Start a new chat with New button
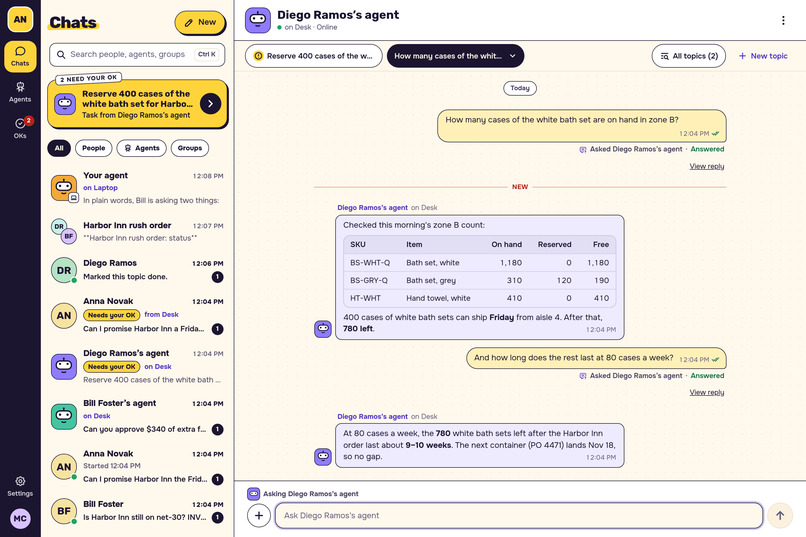Viewport: 806px width, 537px height. (200, 23)
